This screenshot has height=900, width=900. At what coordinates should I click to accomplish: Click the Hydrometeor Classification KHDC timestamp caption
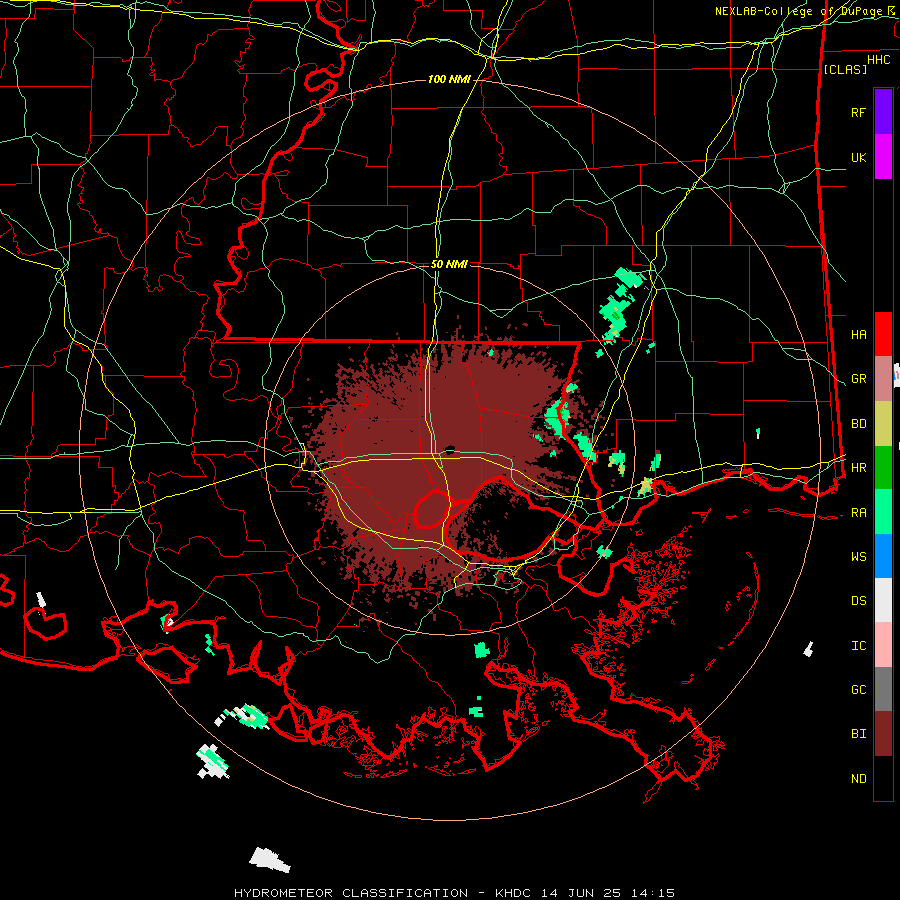point(454,893)
